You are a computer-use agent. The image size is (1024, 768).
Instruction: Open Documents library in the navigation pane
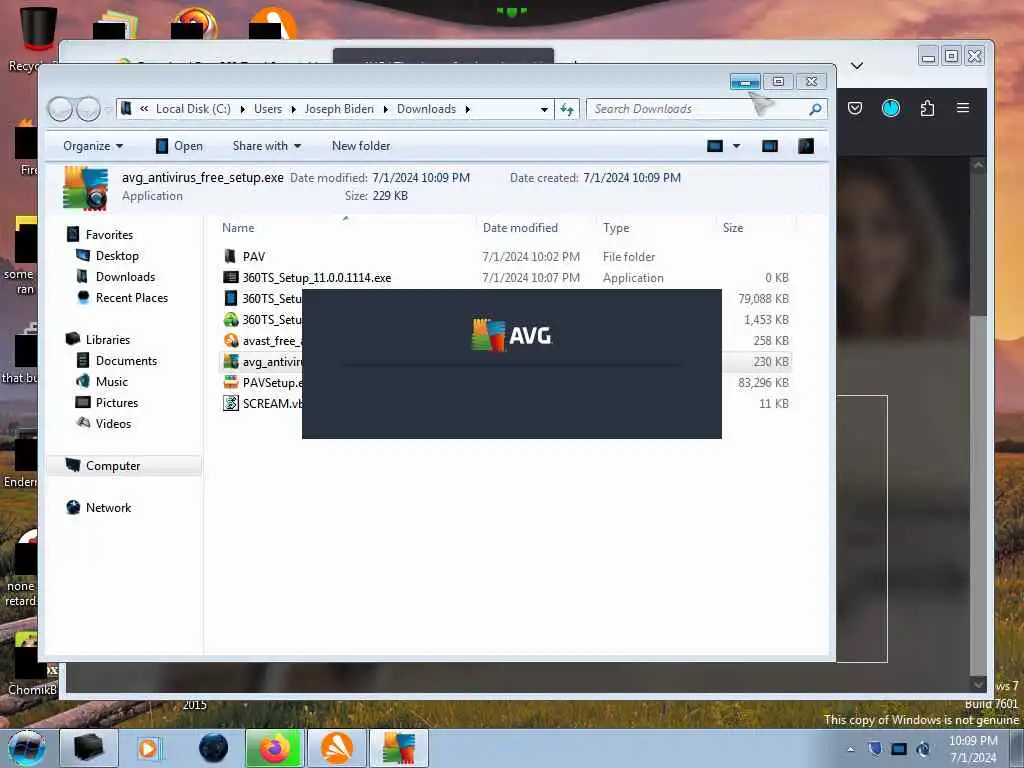click(x=126, y=360)
